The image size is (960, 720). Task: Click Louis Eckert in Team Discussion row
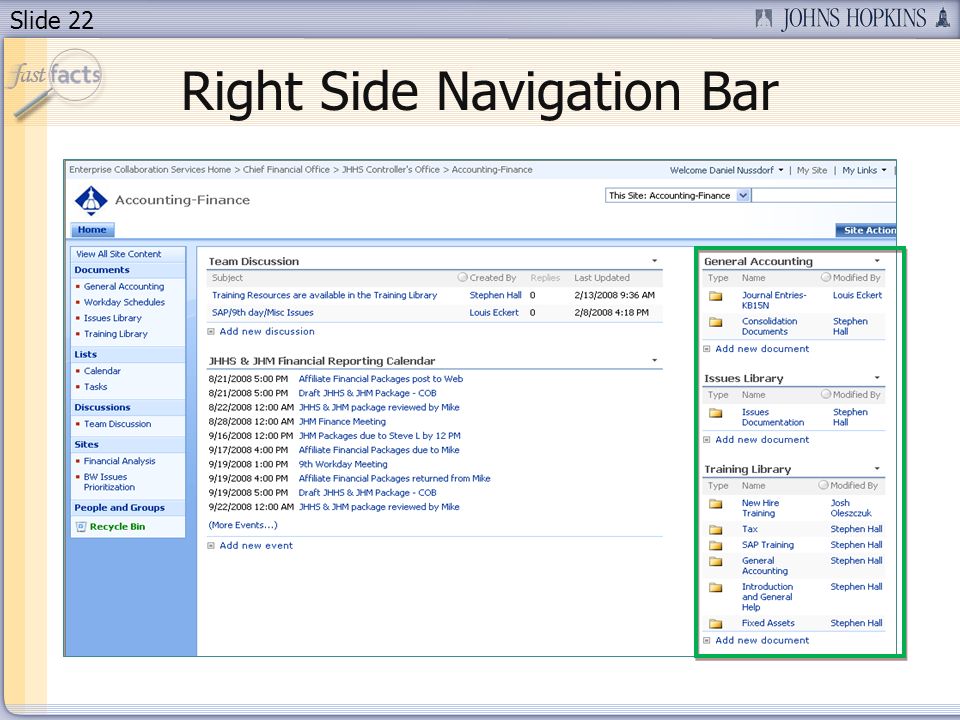click(494, 313)
